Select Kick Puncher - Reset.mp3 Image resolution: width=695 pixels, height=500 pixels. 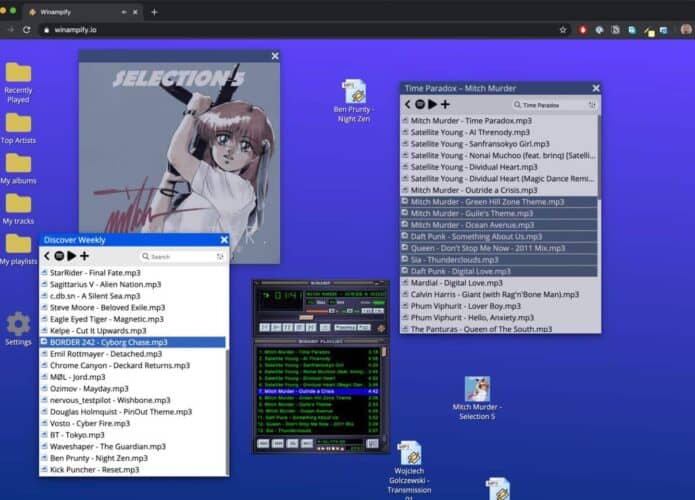[133, 469]
